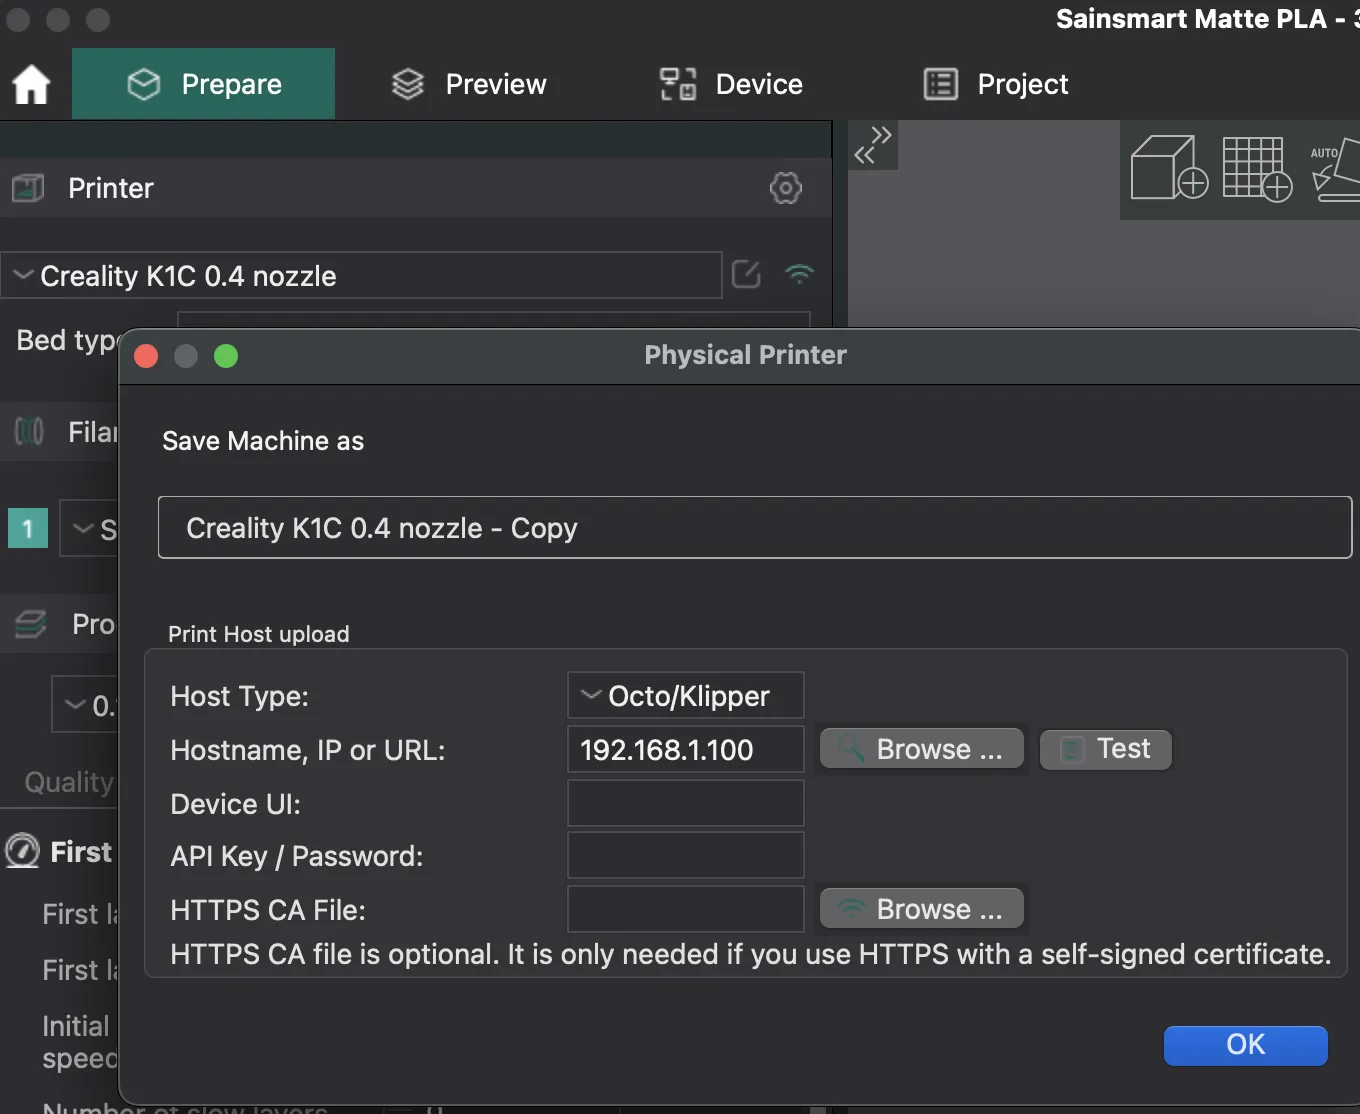
Task: Click the API Key / Password field
Action: (686, 856)
